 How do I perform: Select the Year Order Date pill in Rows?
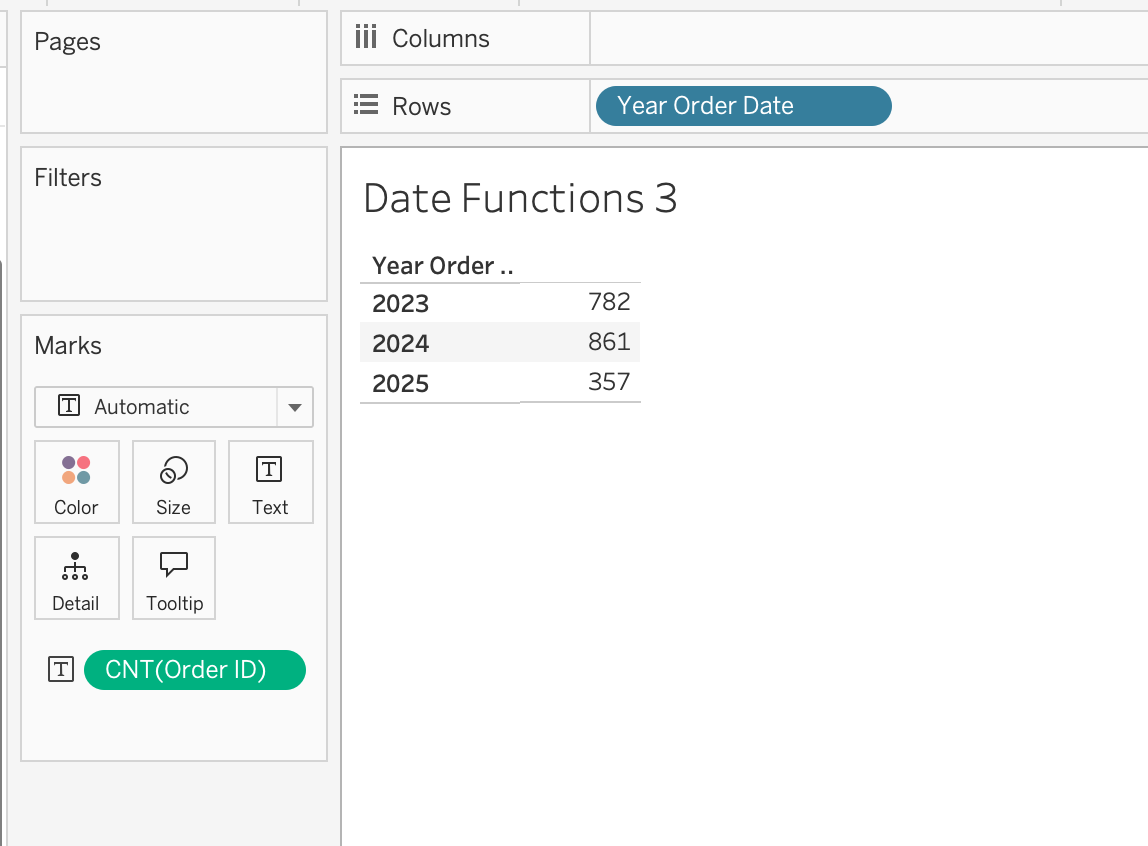[742, 106]
